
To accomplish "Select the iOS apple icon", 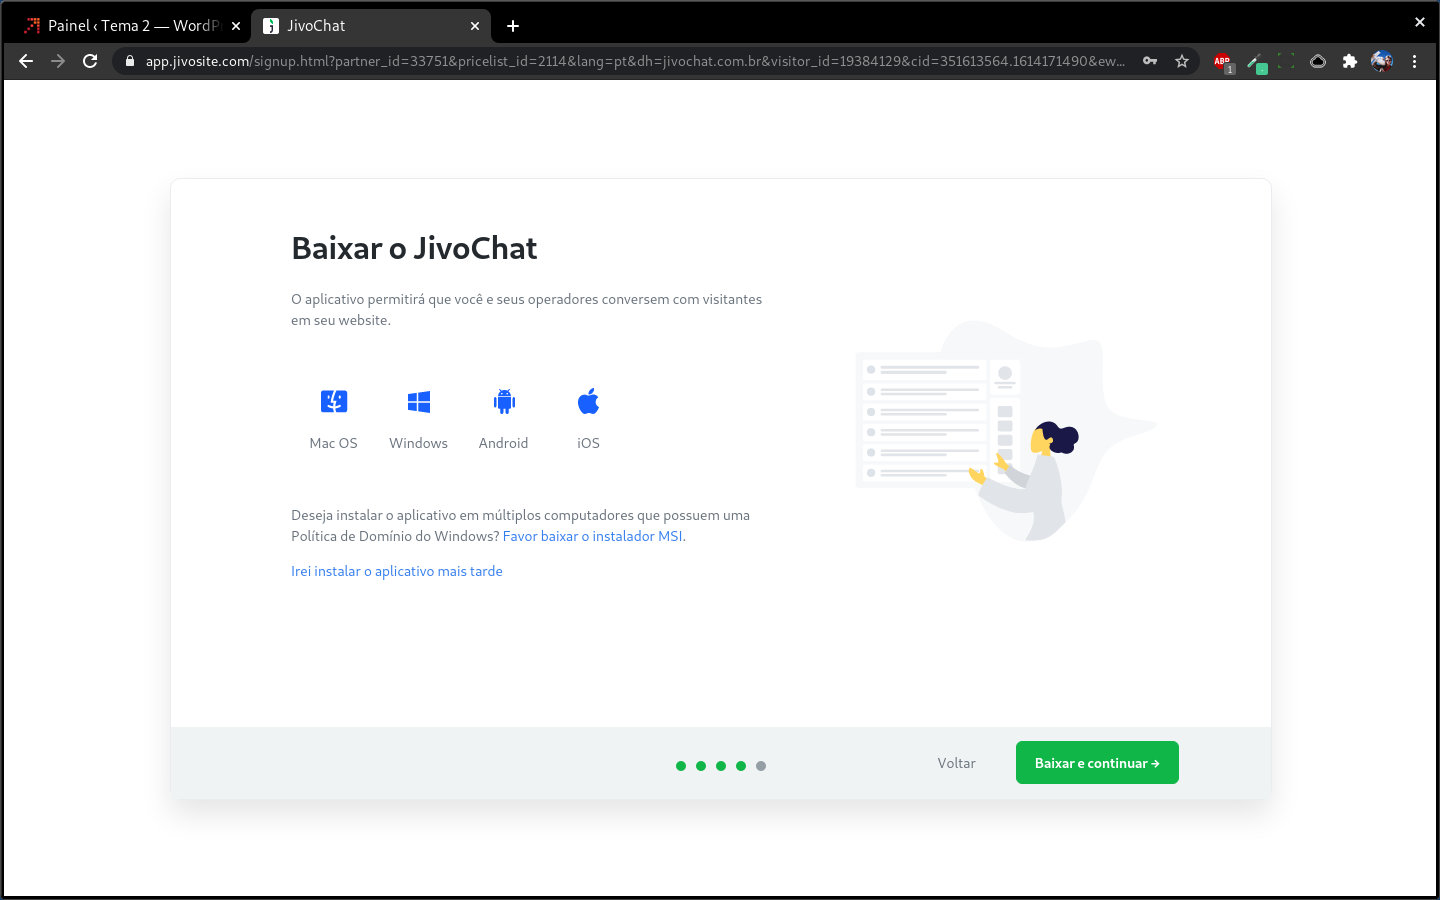I will pyautogui.click(x=588, y=401).
